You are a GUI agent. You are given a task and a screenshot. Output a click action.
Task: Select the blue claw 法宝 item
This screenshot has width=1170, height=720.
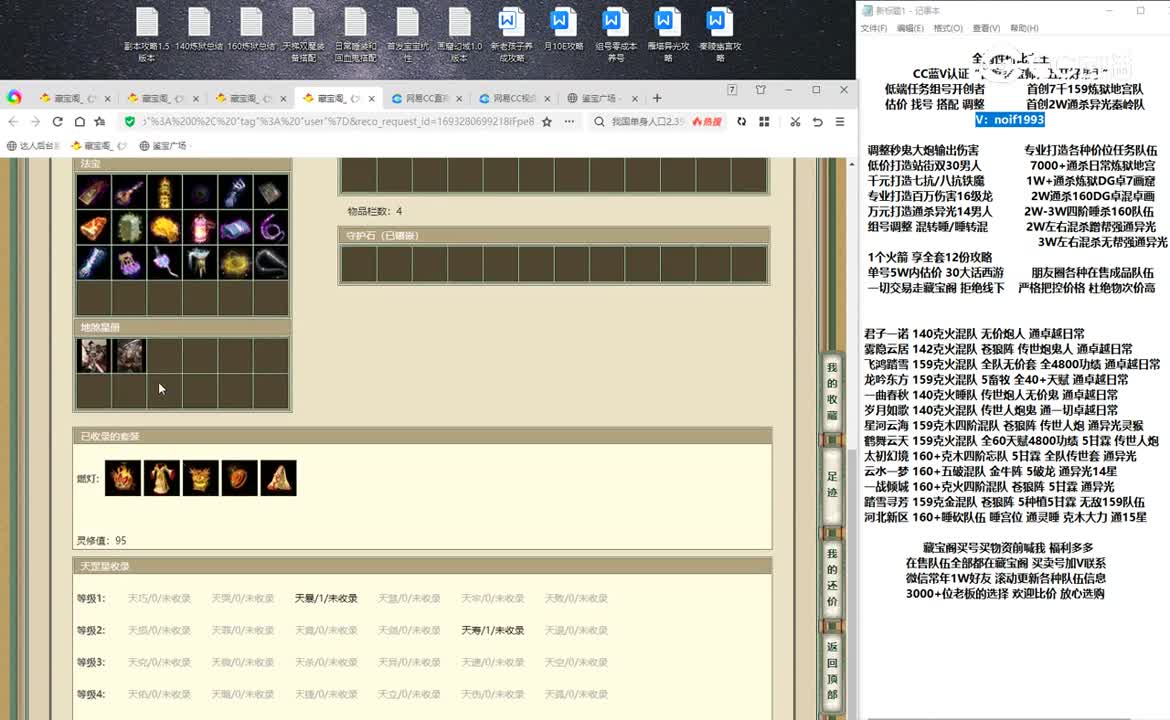tap(235, 192)
